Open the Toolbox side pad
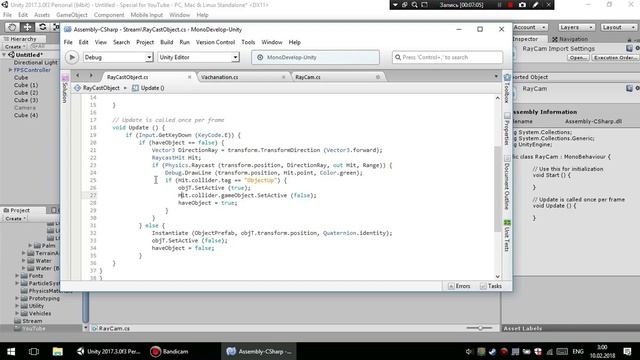640x360 pixels. pos(507,89)
